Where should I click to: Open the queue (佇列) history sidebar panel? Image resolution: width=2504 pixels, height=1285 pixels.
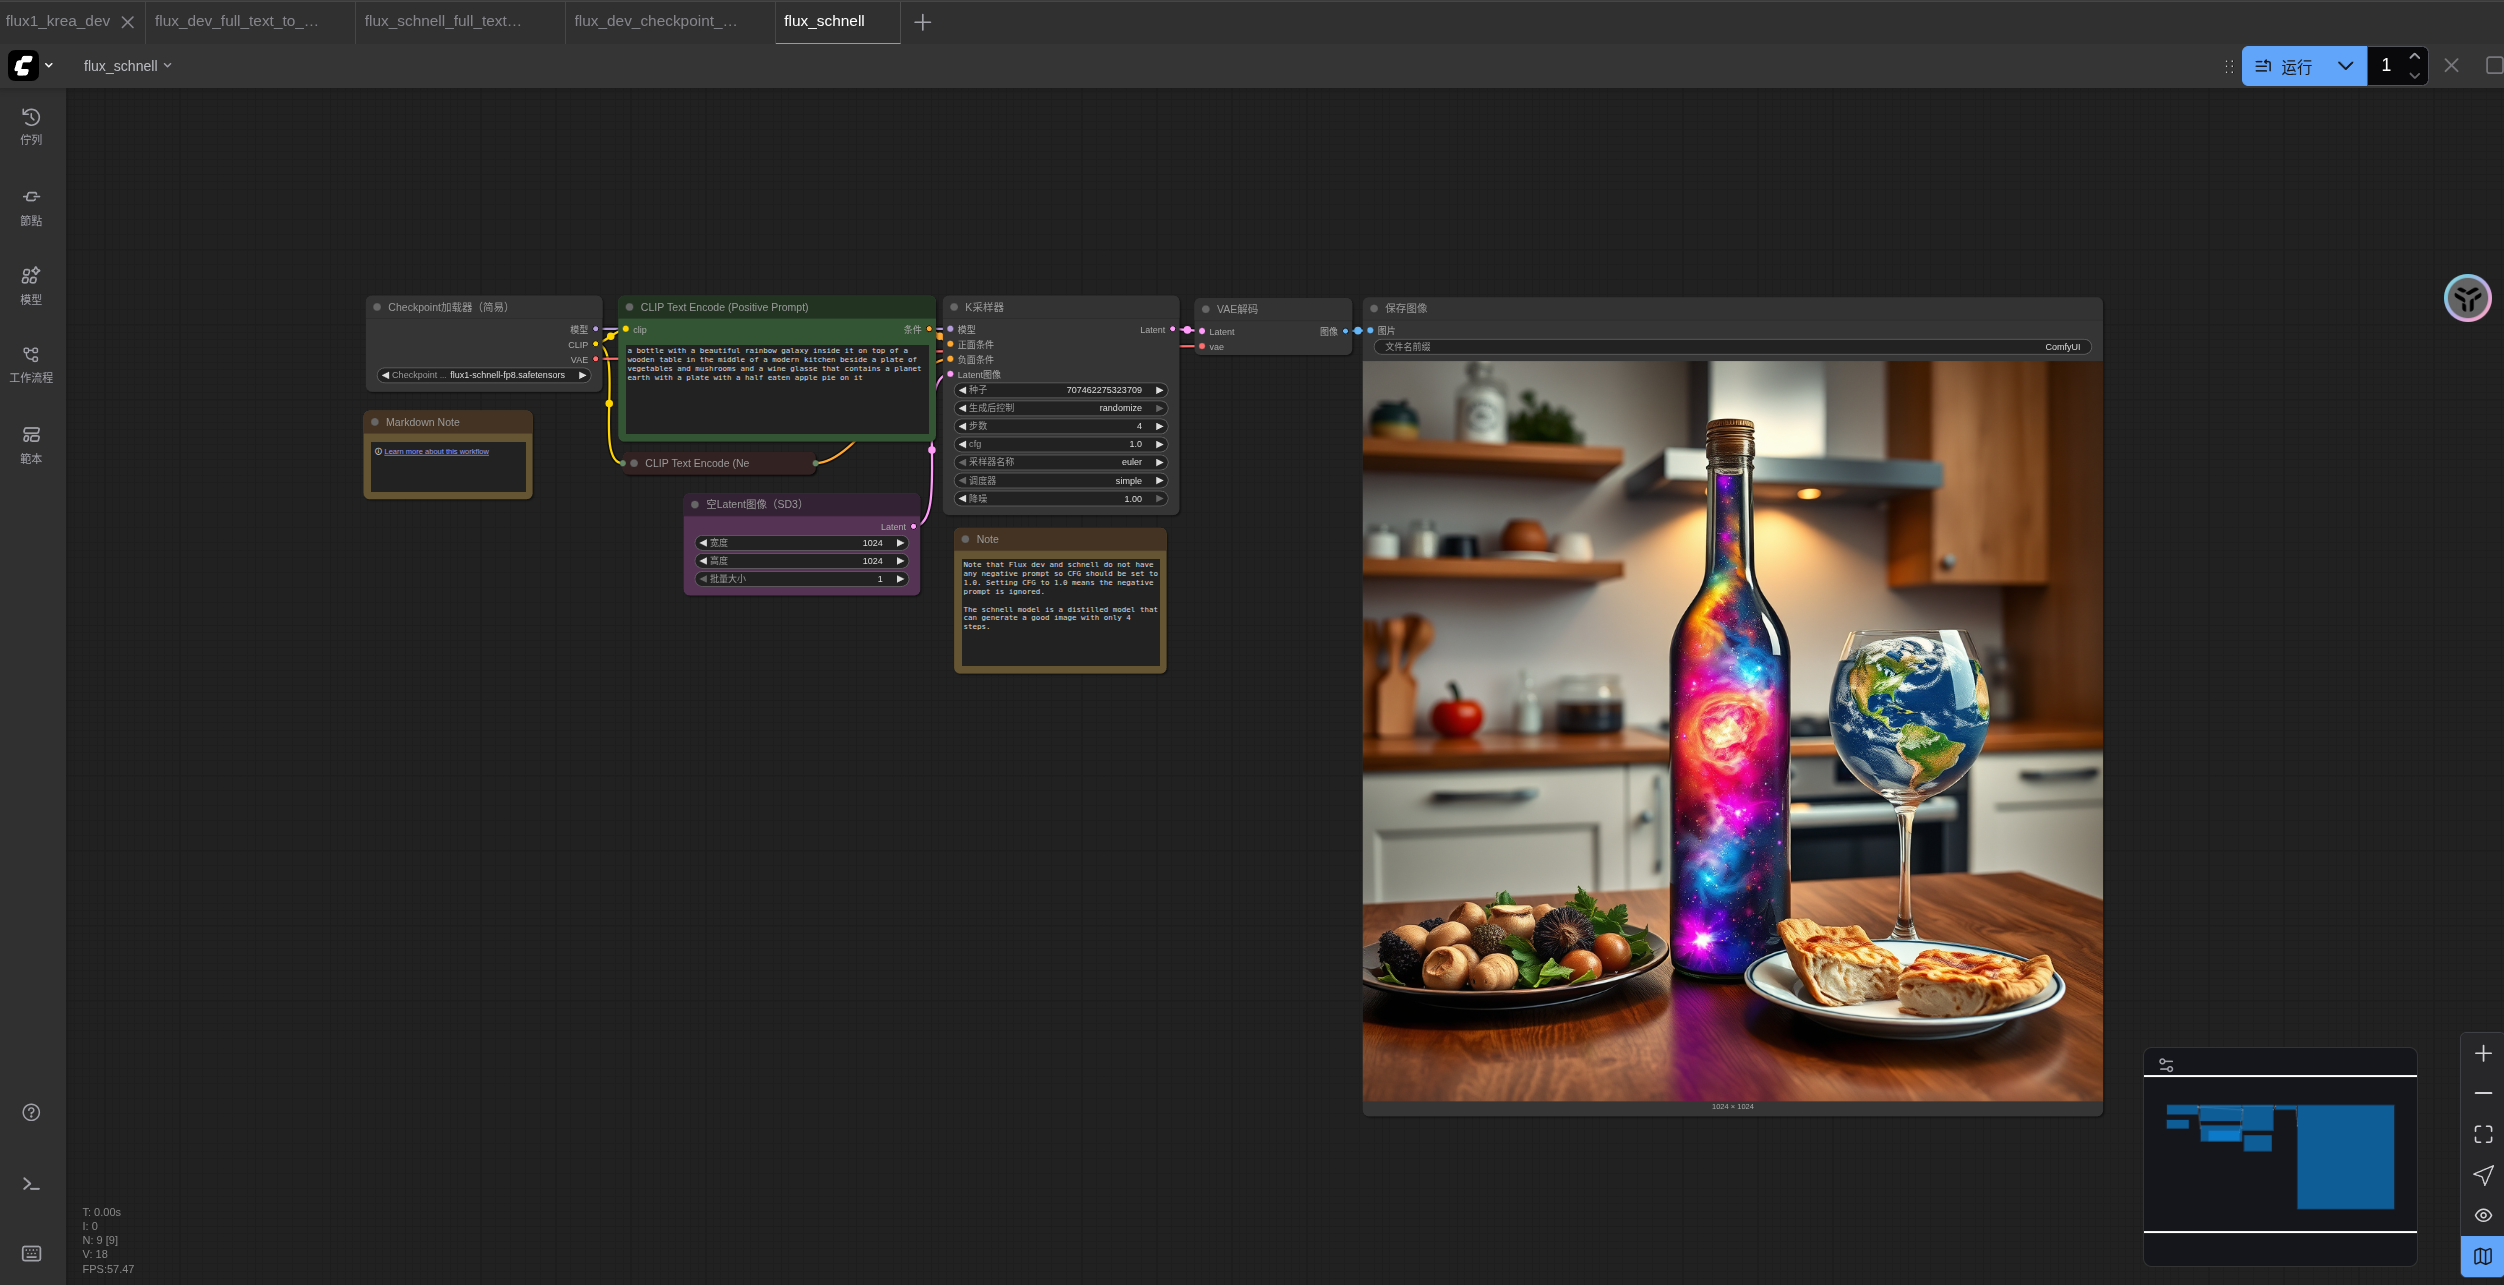(x=31, y=127)
